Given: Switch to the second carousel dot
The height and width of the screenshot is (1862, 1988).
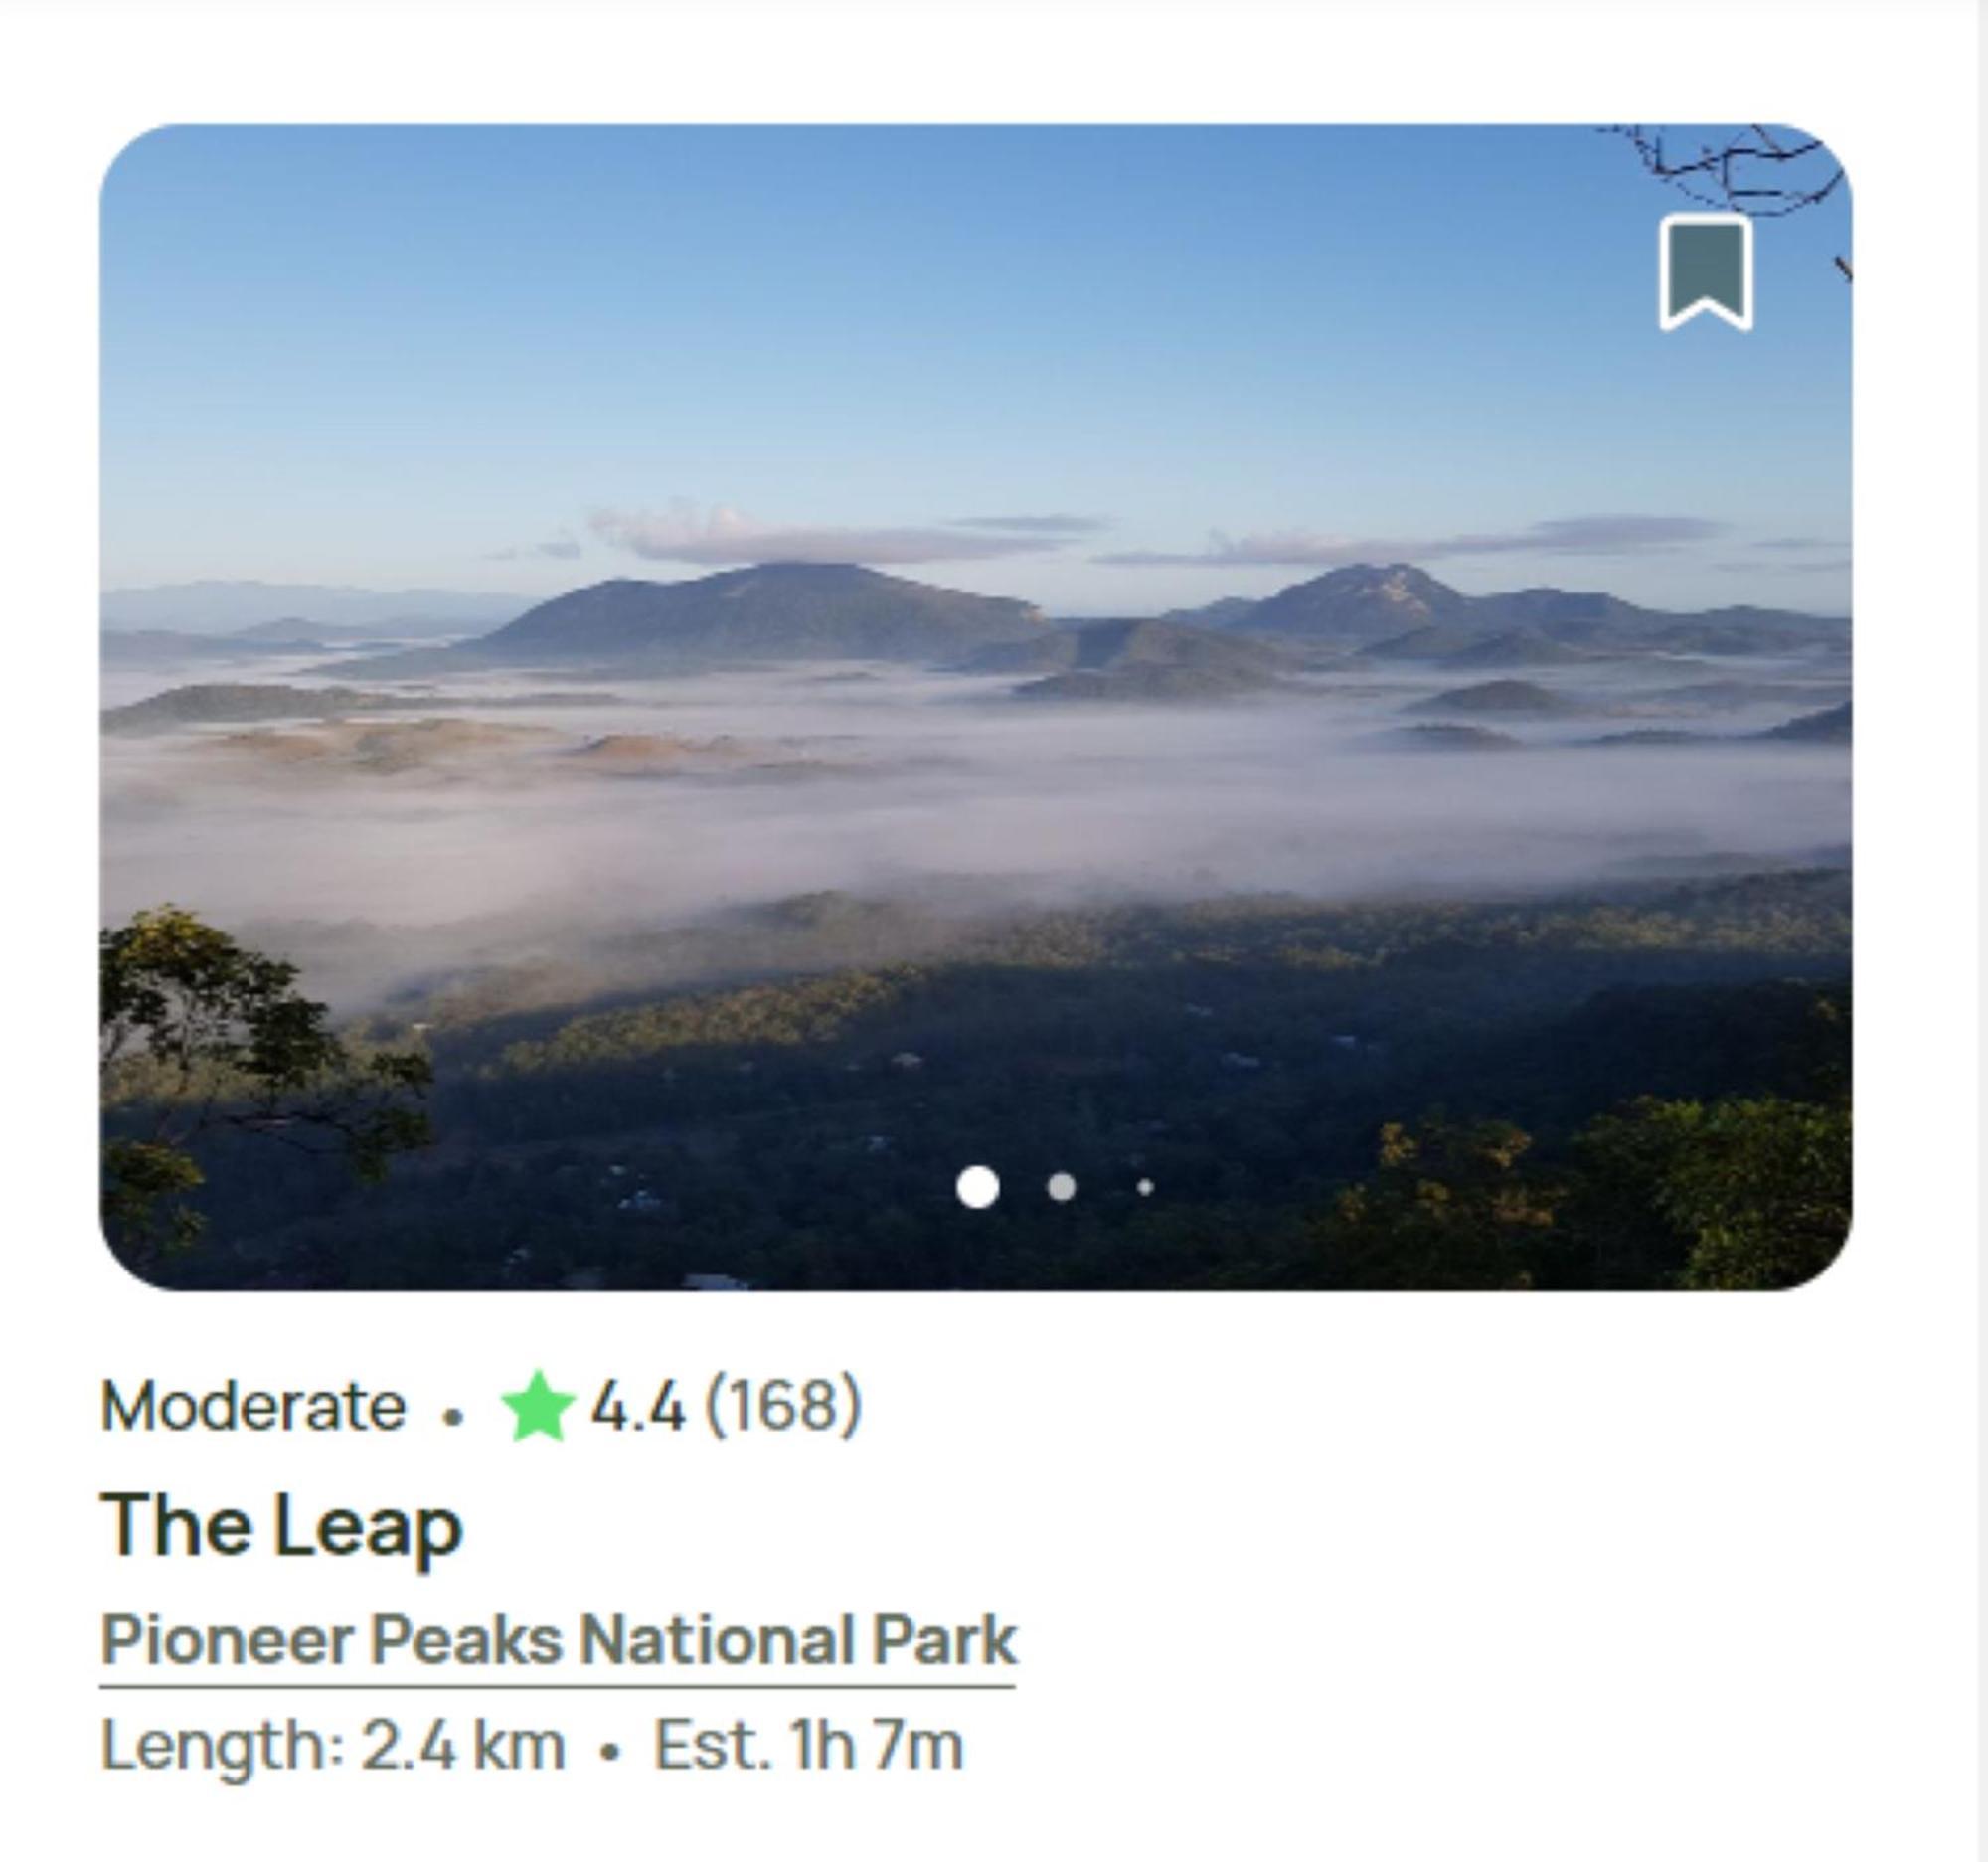Looking at the screenshot, I should pos(1061,1187).
